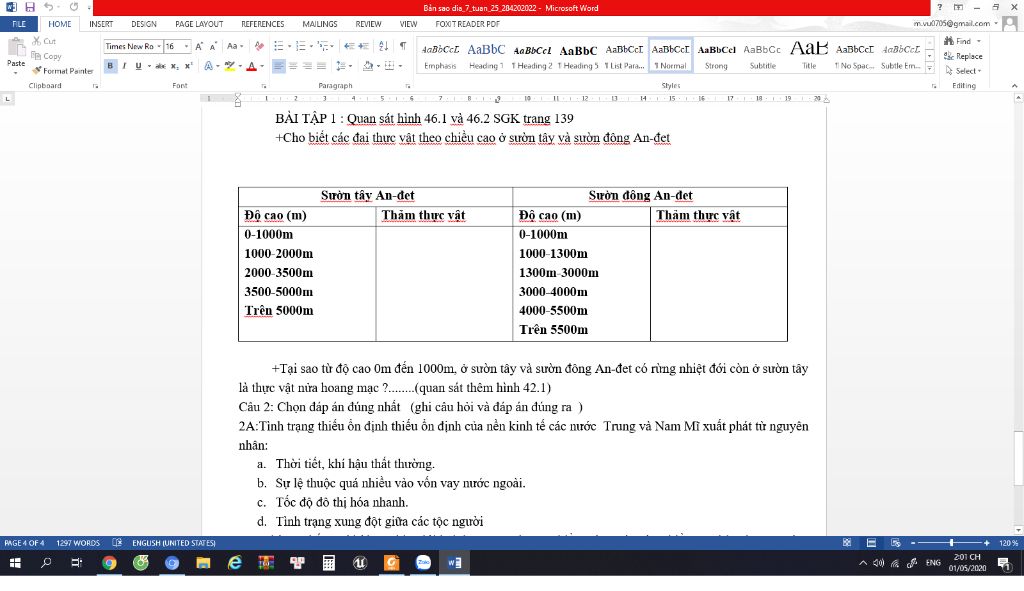
Task: Click the Increase Indent icon
Action: coord(363,46)
